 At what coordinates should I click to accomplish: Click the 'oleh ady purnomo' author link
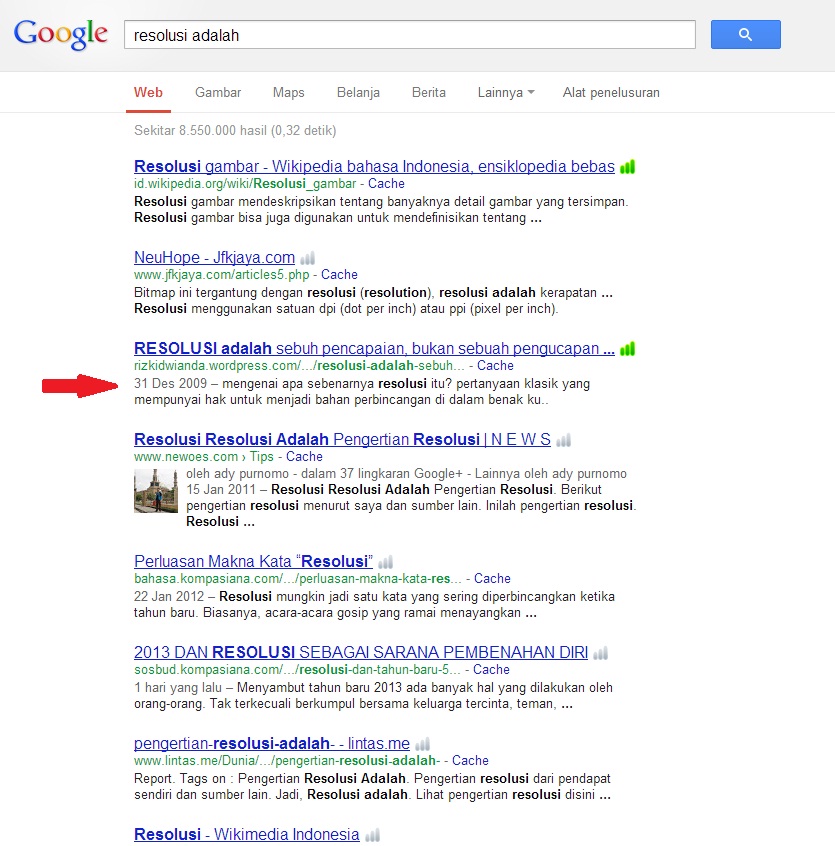tap(237, 474)
